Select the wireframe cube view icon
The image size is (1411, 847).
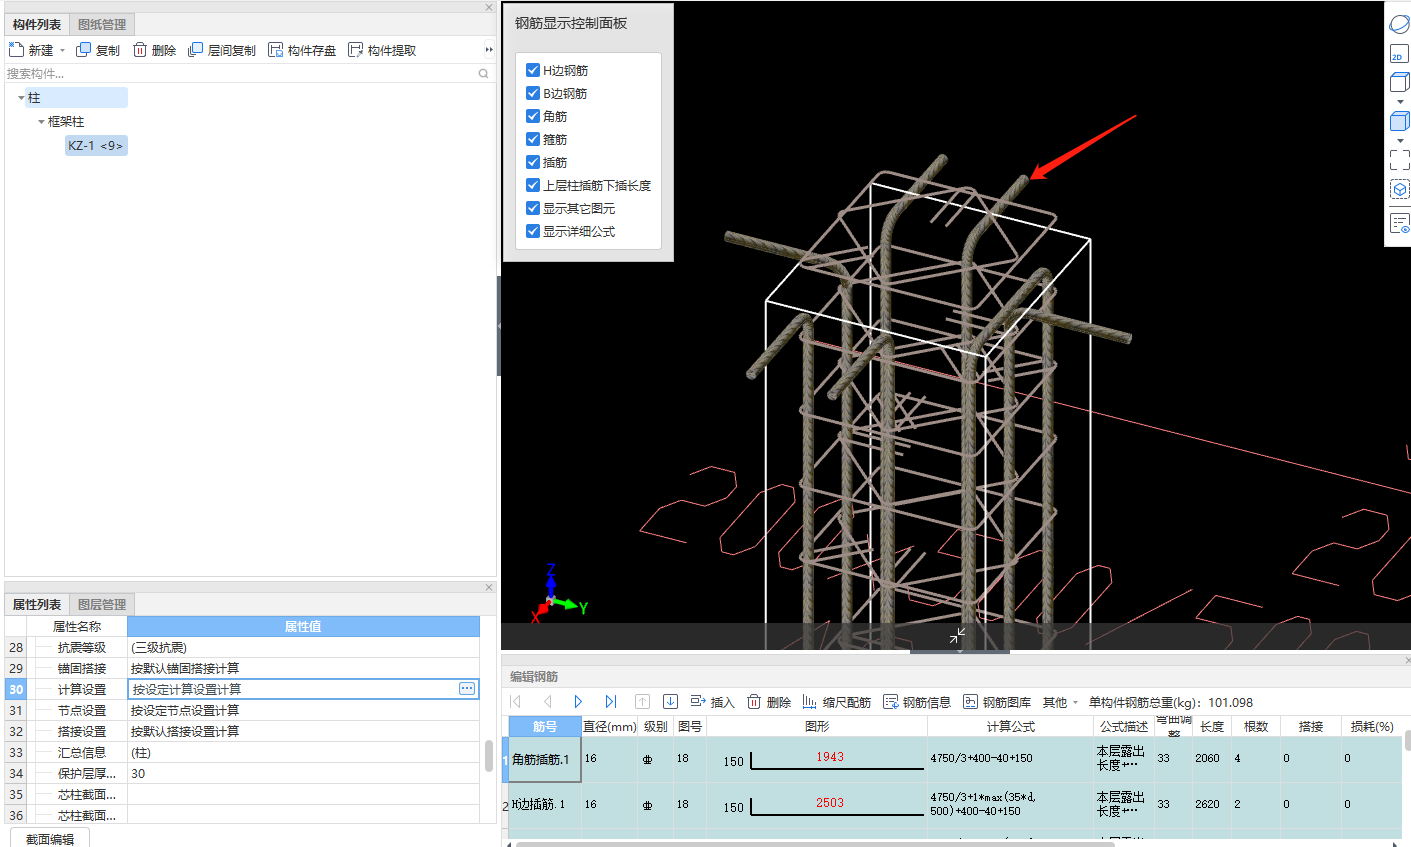pyautogui.click(x=1400, y=83)
